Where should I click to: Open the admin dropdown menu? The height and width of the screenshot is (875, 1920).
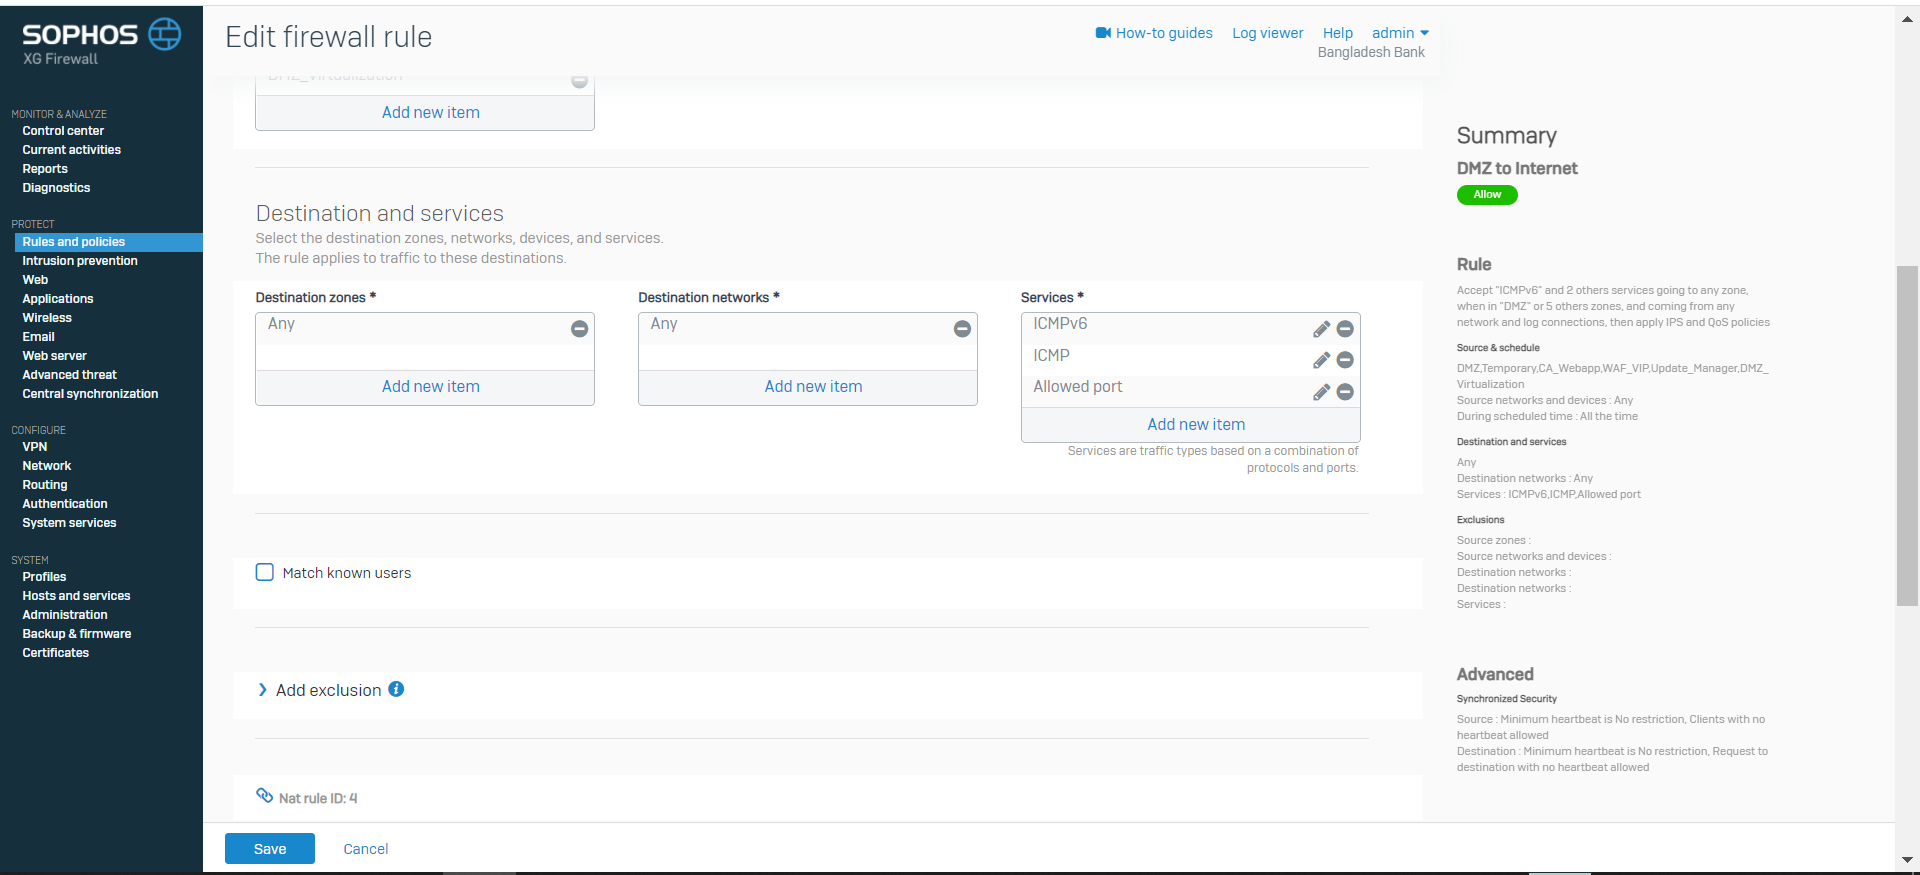[1400, 33]
